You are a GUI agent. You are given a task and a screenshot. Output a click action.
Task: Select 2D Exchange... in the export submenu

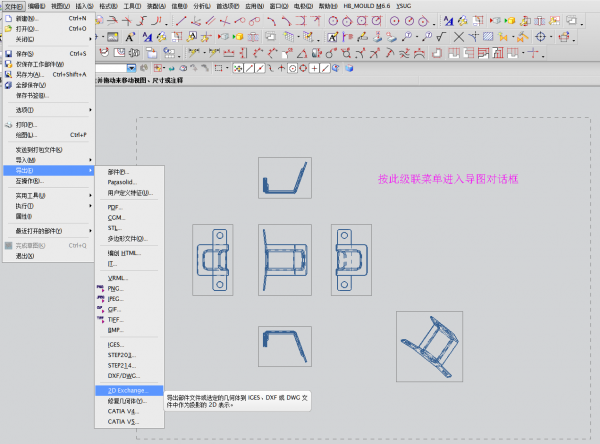point(129,390)
